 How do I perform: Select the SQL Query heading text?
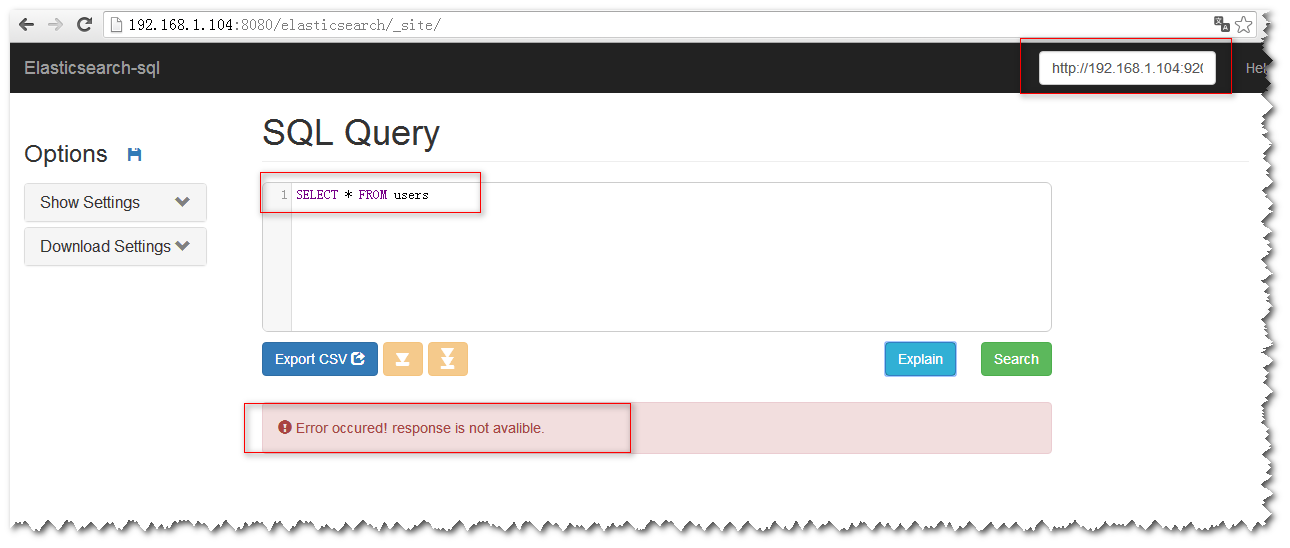[x=351, y=133]
